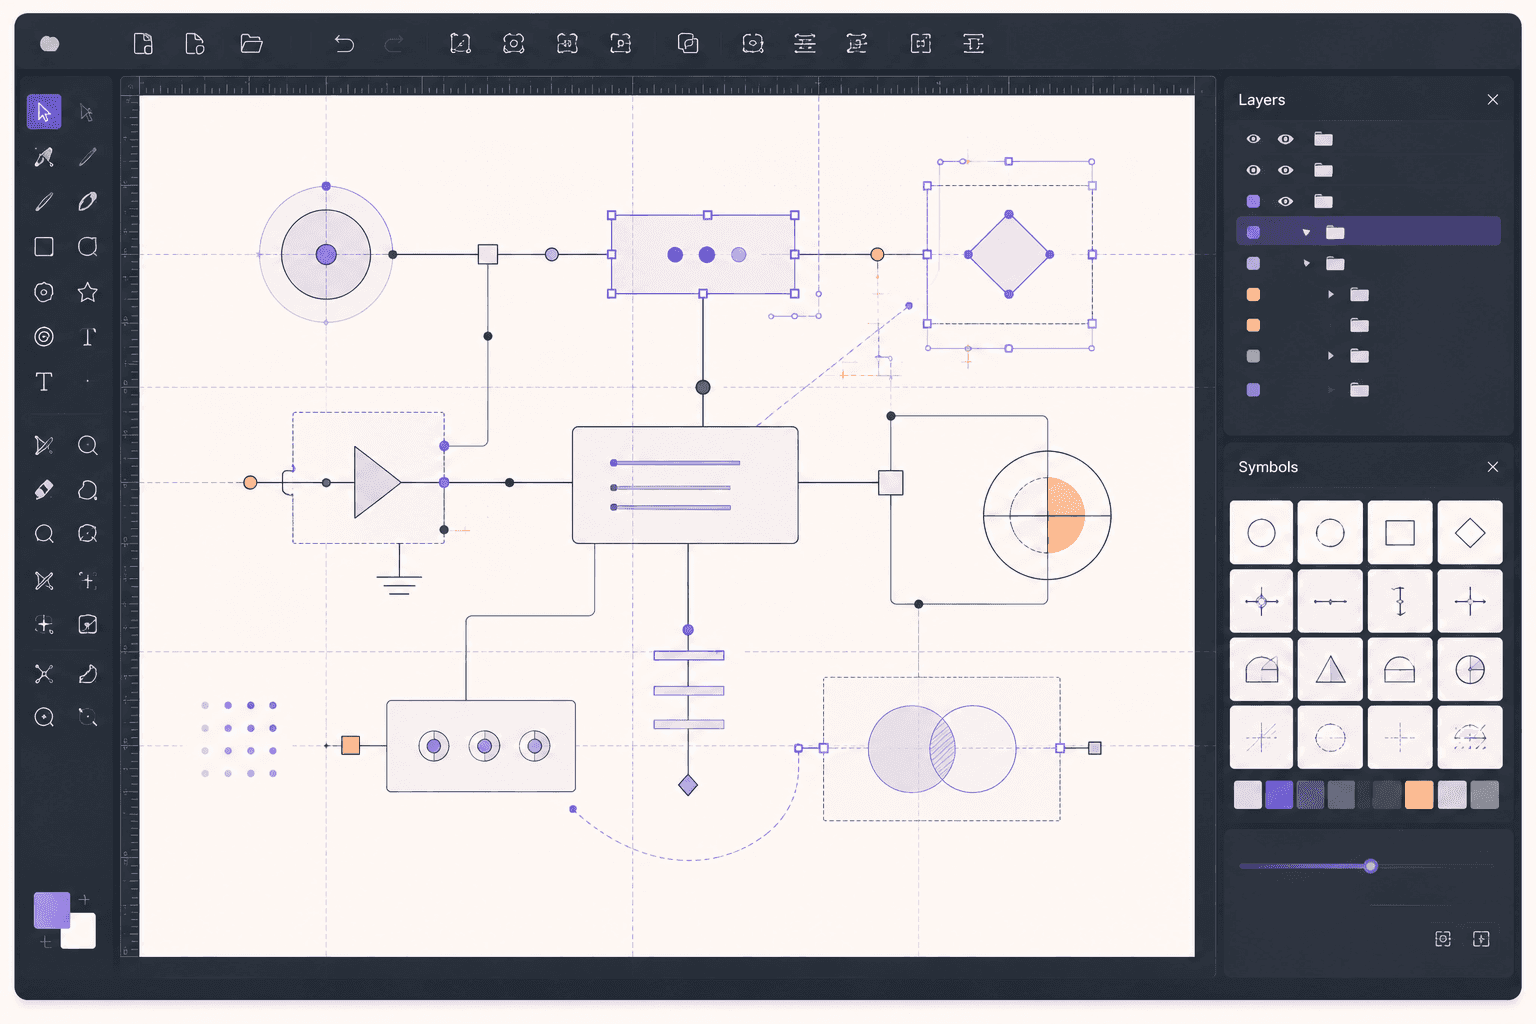
Task: Choose the vertical double-arrow symbol thumbnail
Action: pos(1400,601)
